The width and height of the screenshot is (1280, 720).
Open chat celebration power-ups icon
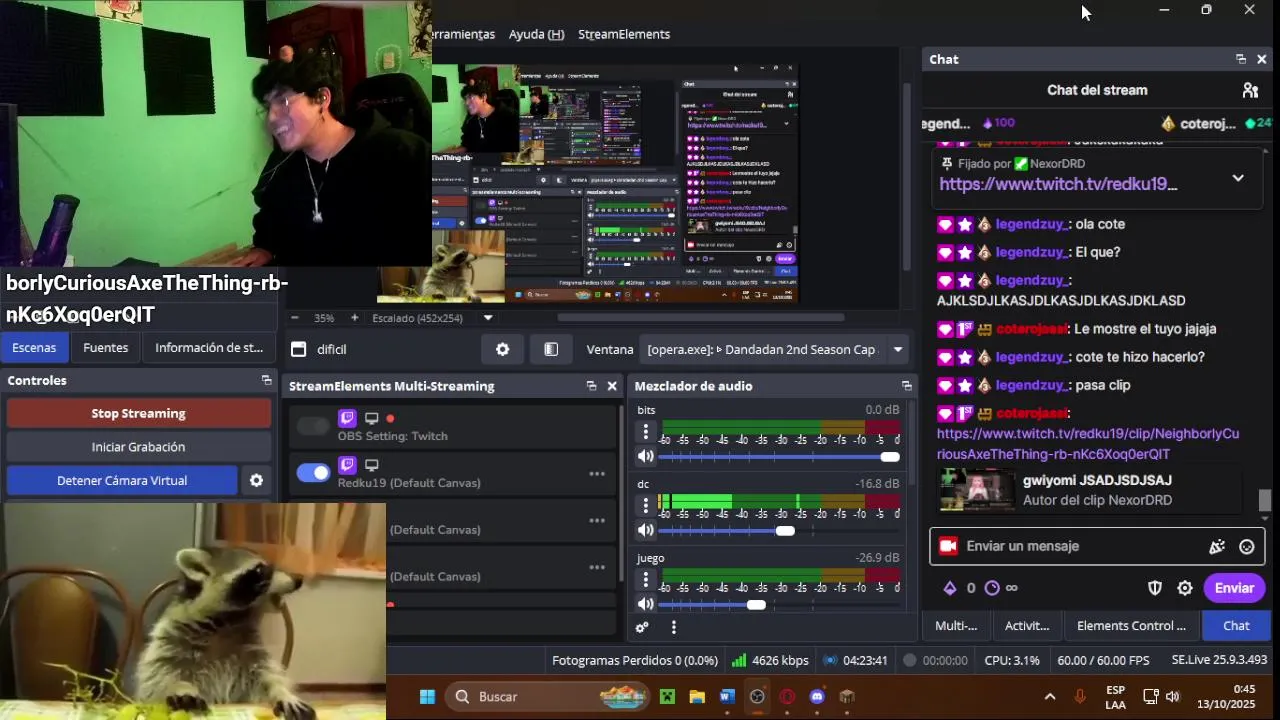(1217, 547)
